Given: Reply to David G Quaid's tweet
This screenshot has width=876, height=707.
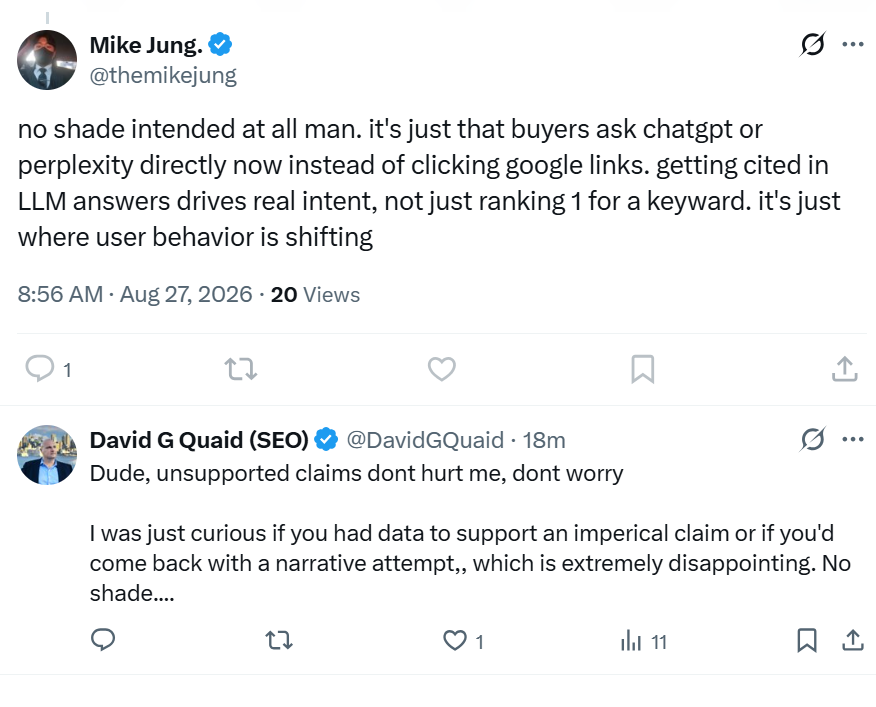Looking at the screenshot, I should point(103,640).
